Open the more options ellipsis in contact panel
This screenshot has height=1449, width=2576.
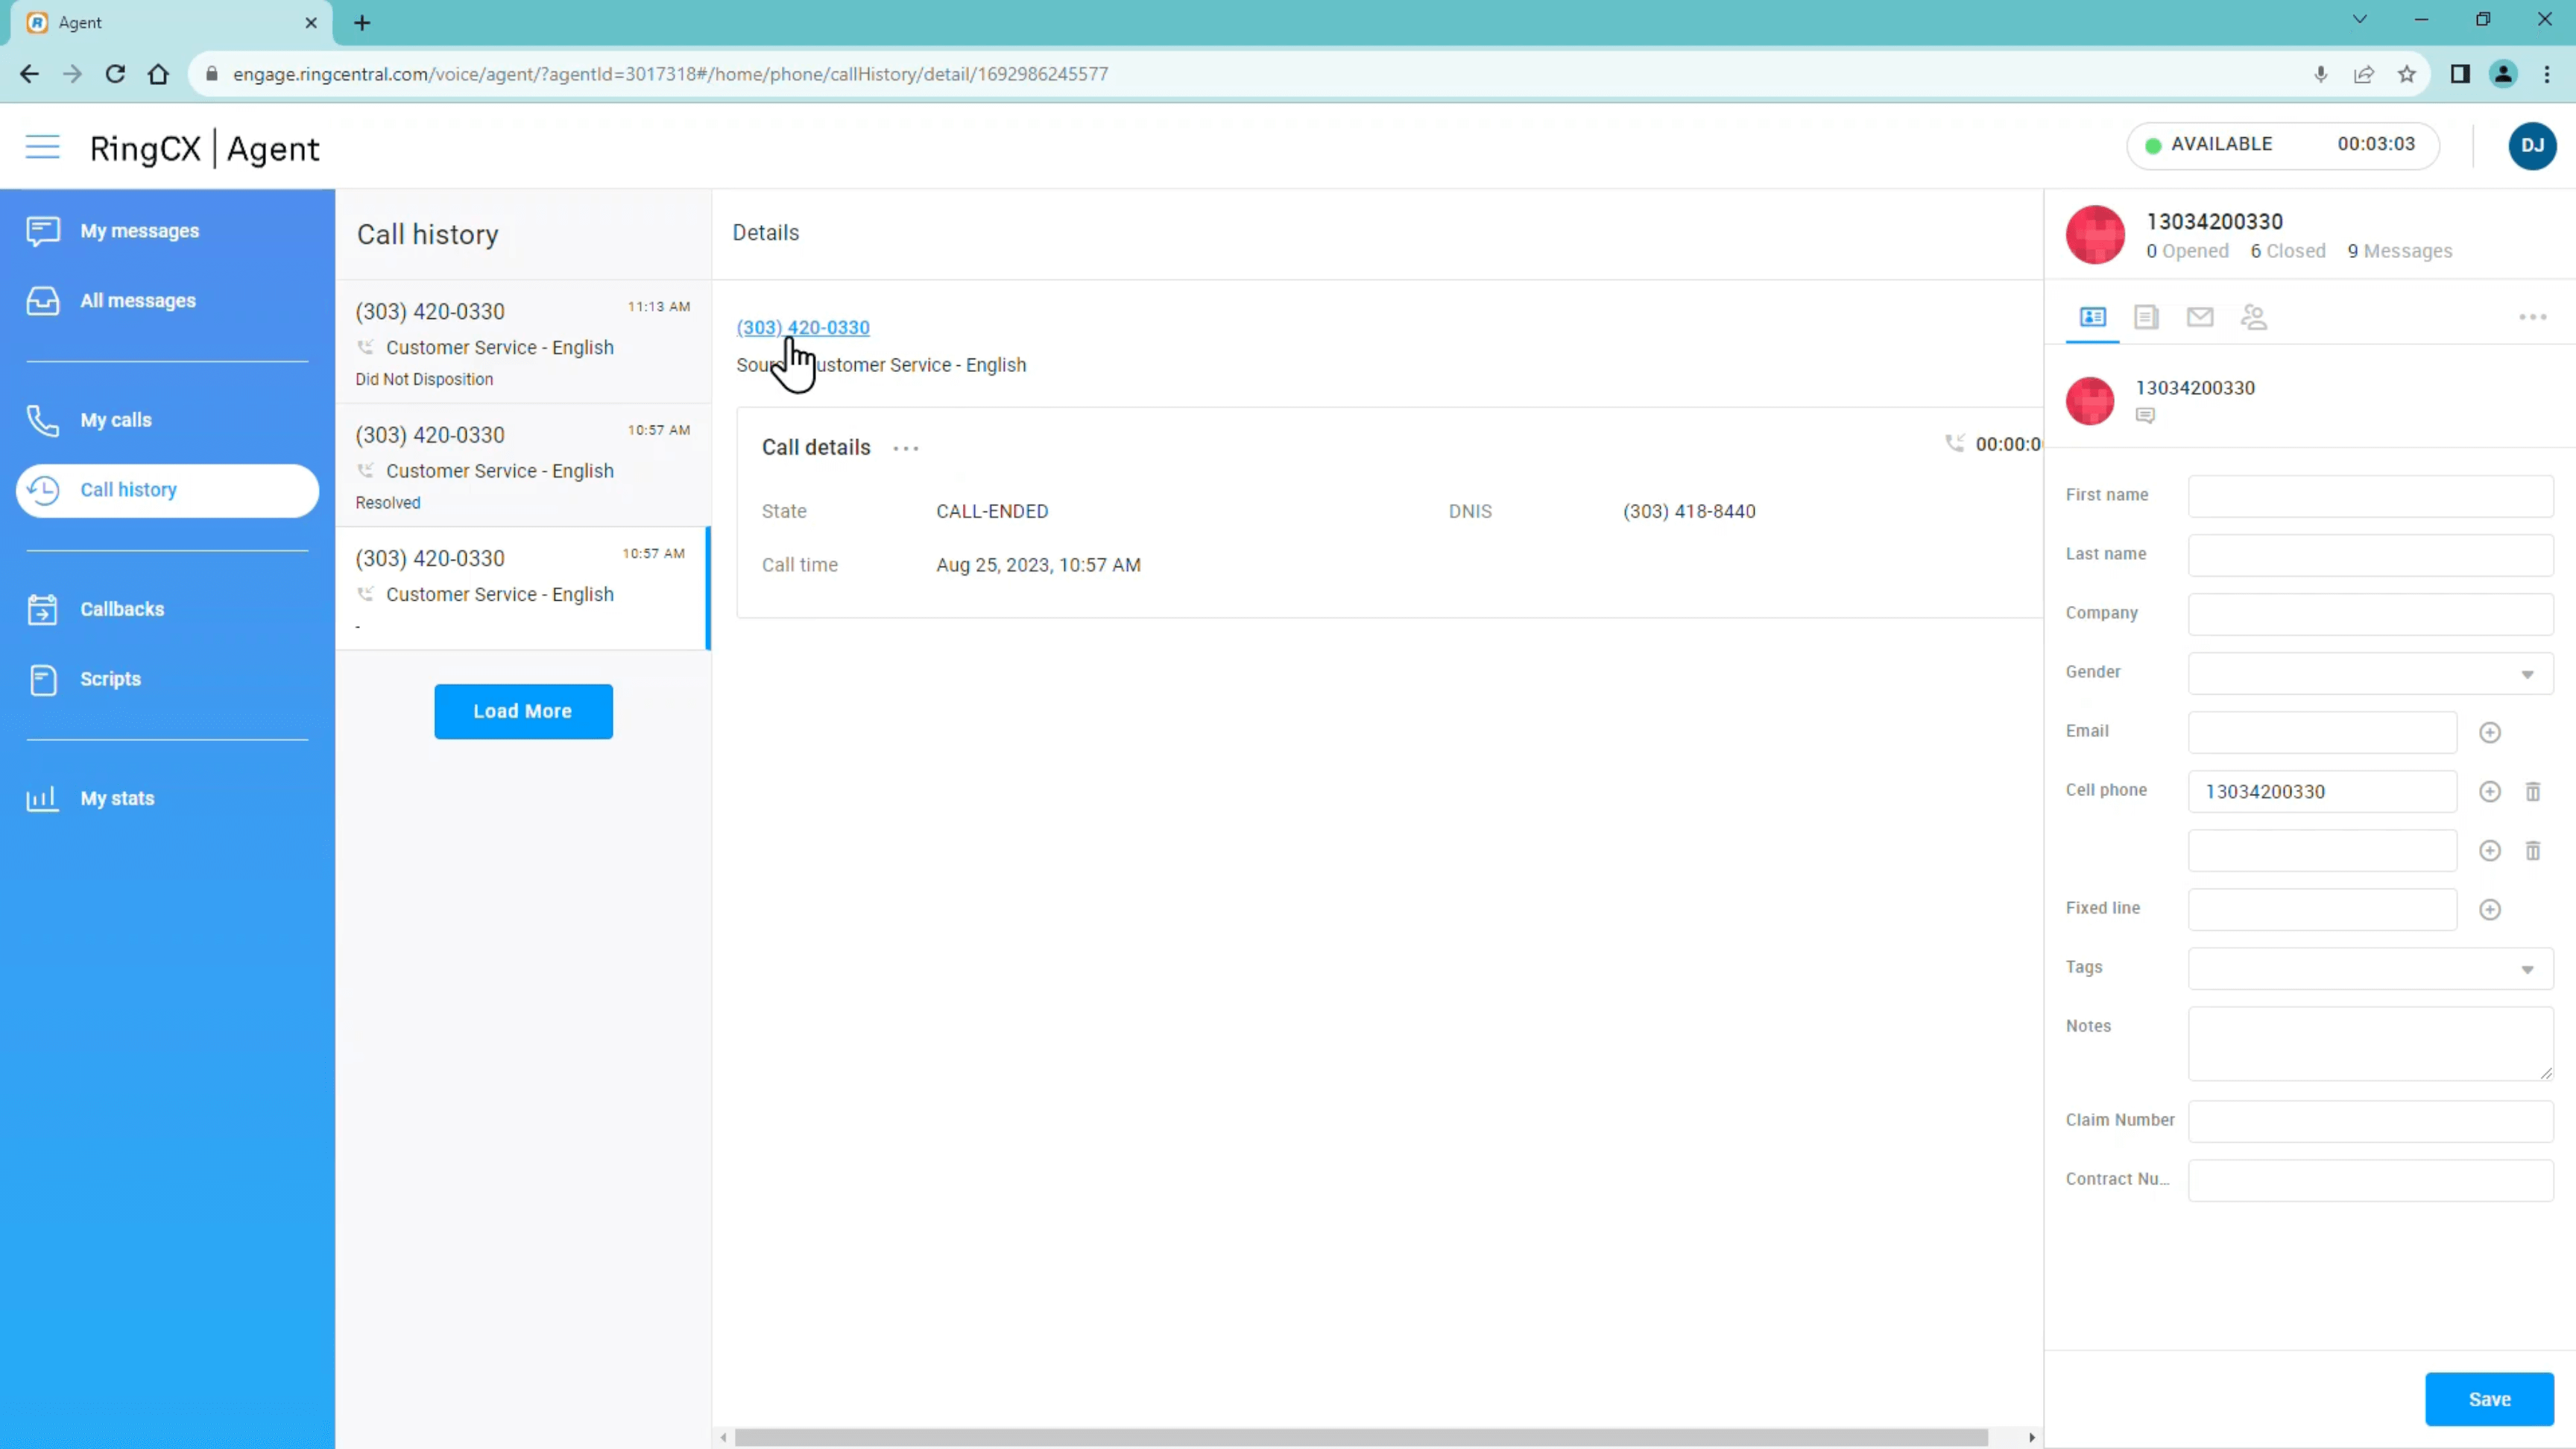pyautogui.click(x=2533, y=317)
